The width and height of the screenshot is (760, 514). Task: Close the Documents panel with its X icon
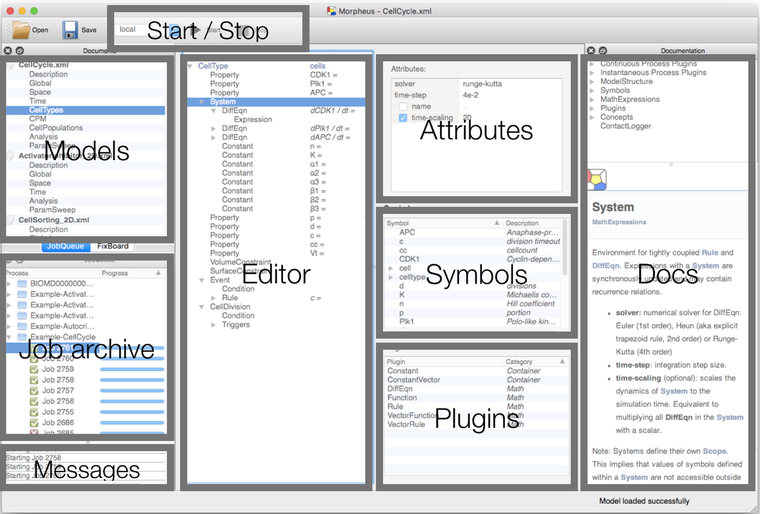coord(8,50)
